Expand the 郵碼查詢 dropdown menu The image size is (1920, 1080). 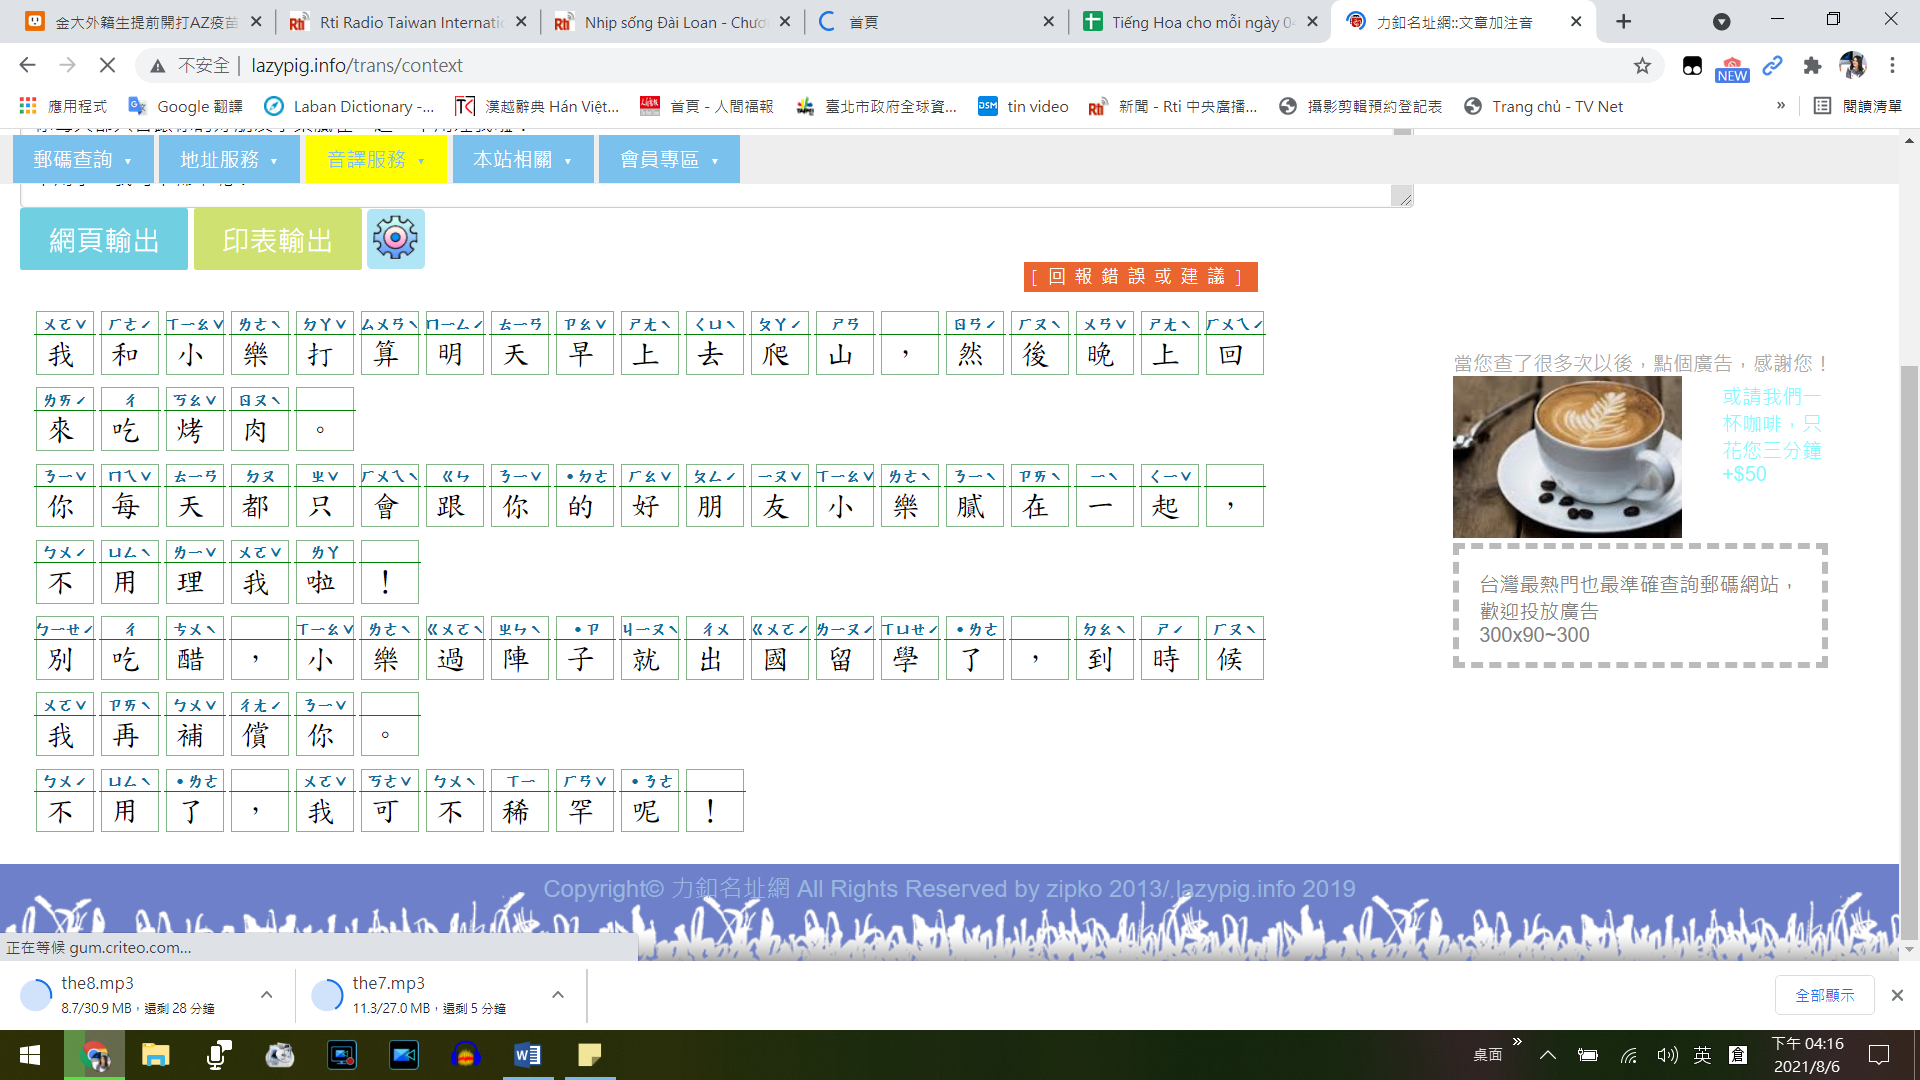tap(84, 160)
